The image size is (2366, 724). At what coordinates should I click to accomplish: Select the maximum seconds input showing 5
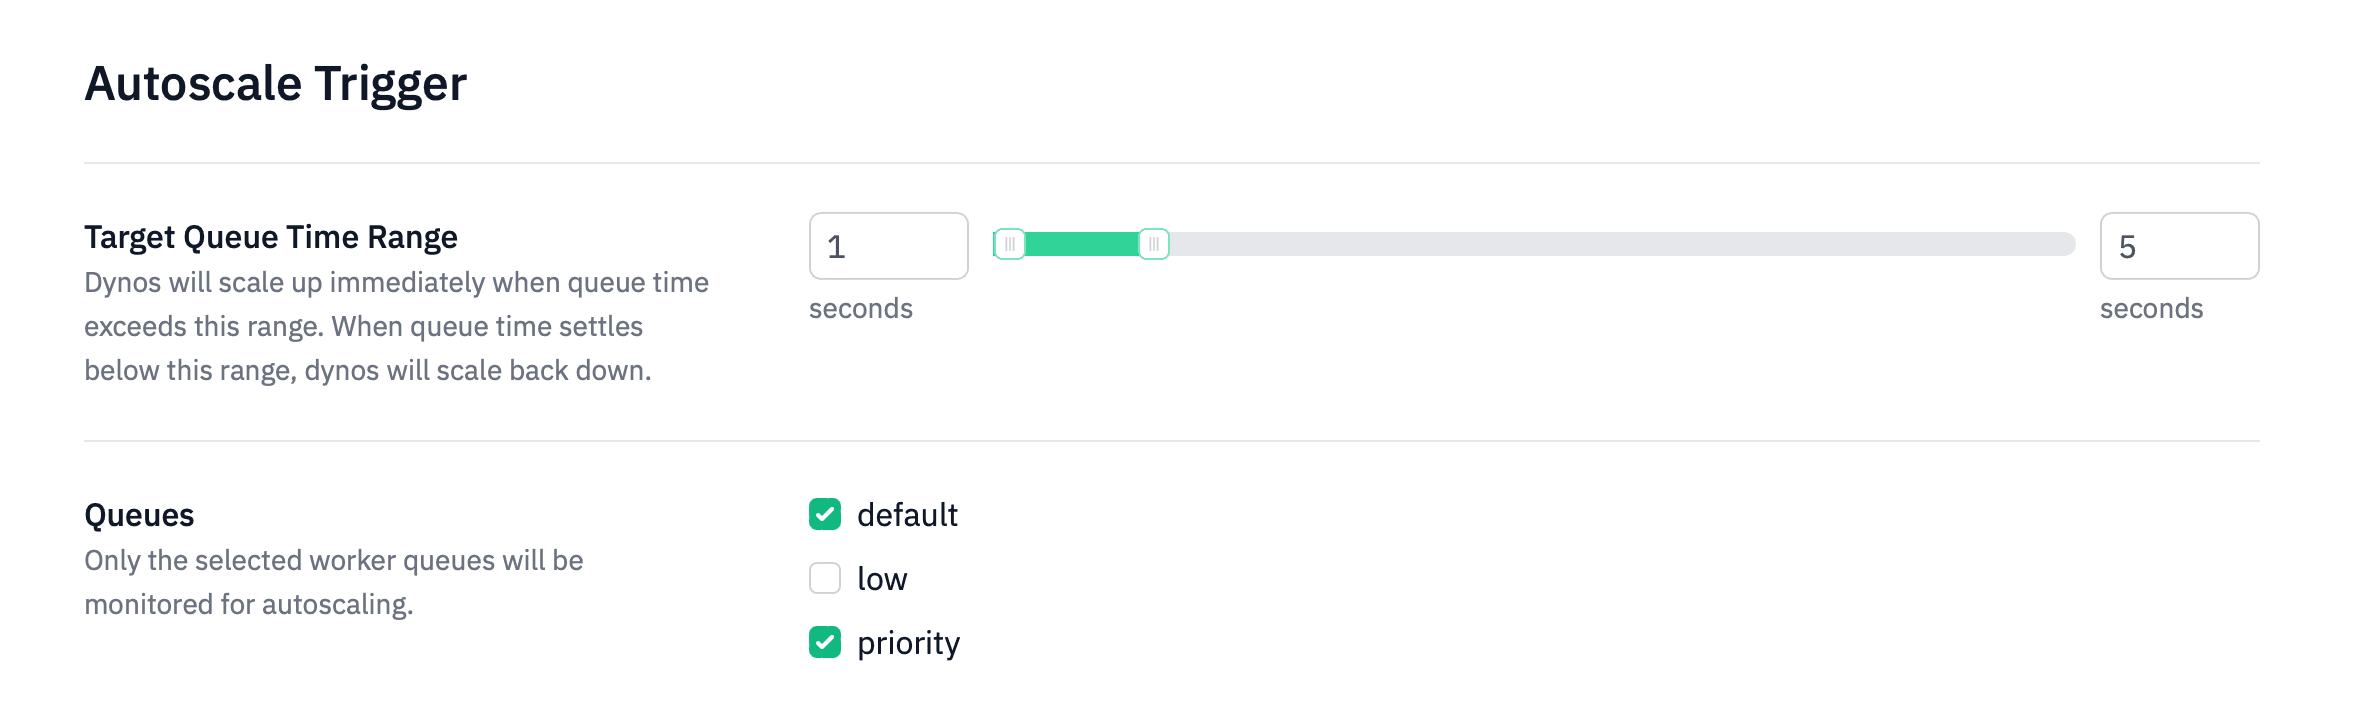coord(2181,246)
